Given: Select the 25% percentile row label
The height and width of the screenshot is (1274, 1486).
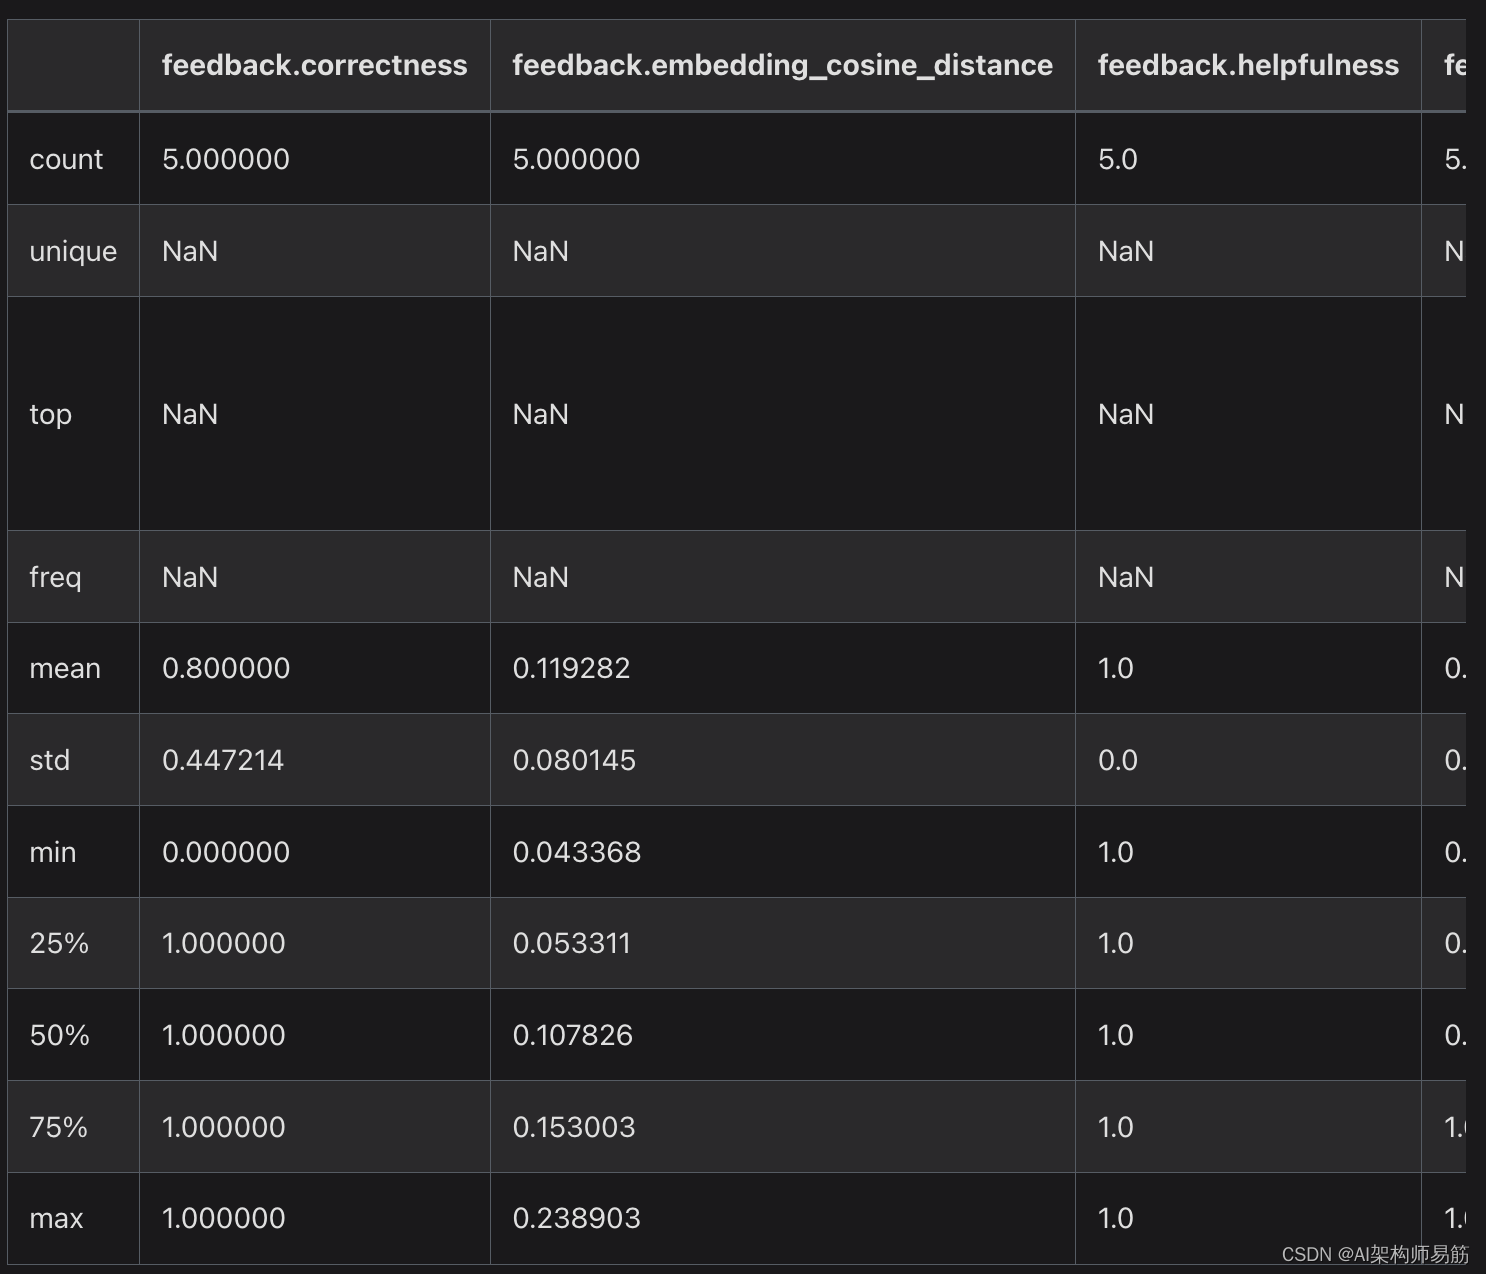Looking at the screenshot, I should (58, 943).
